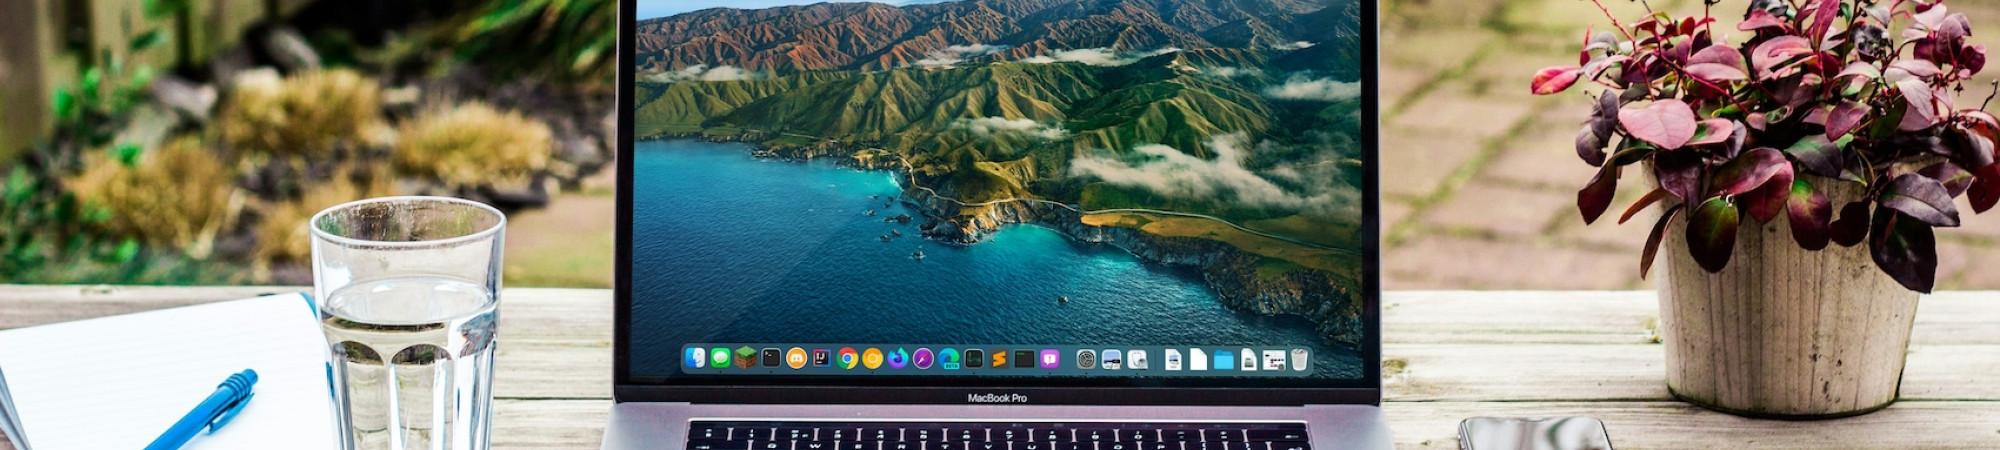Open the blue folder in the dock

[1223, 360]
